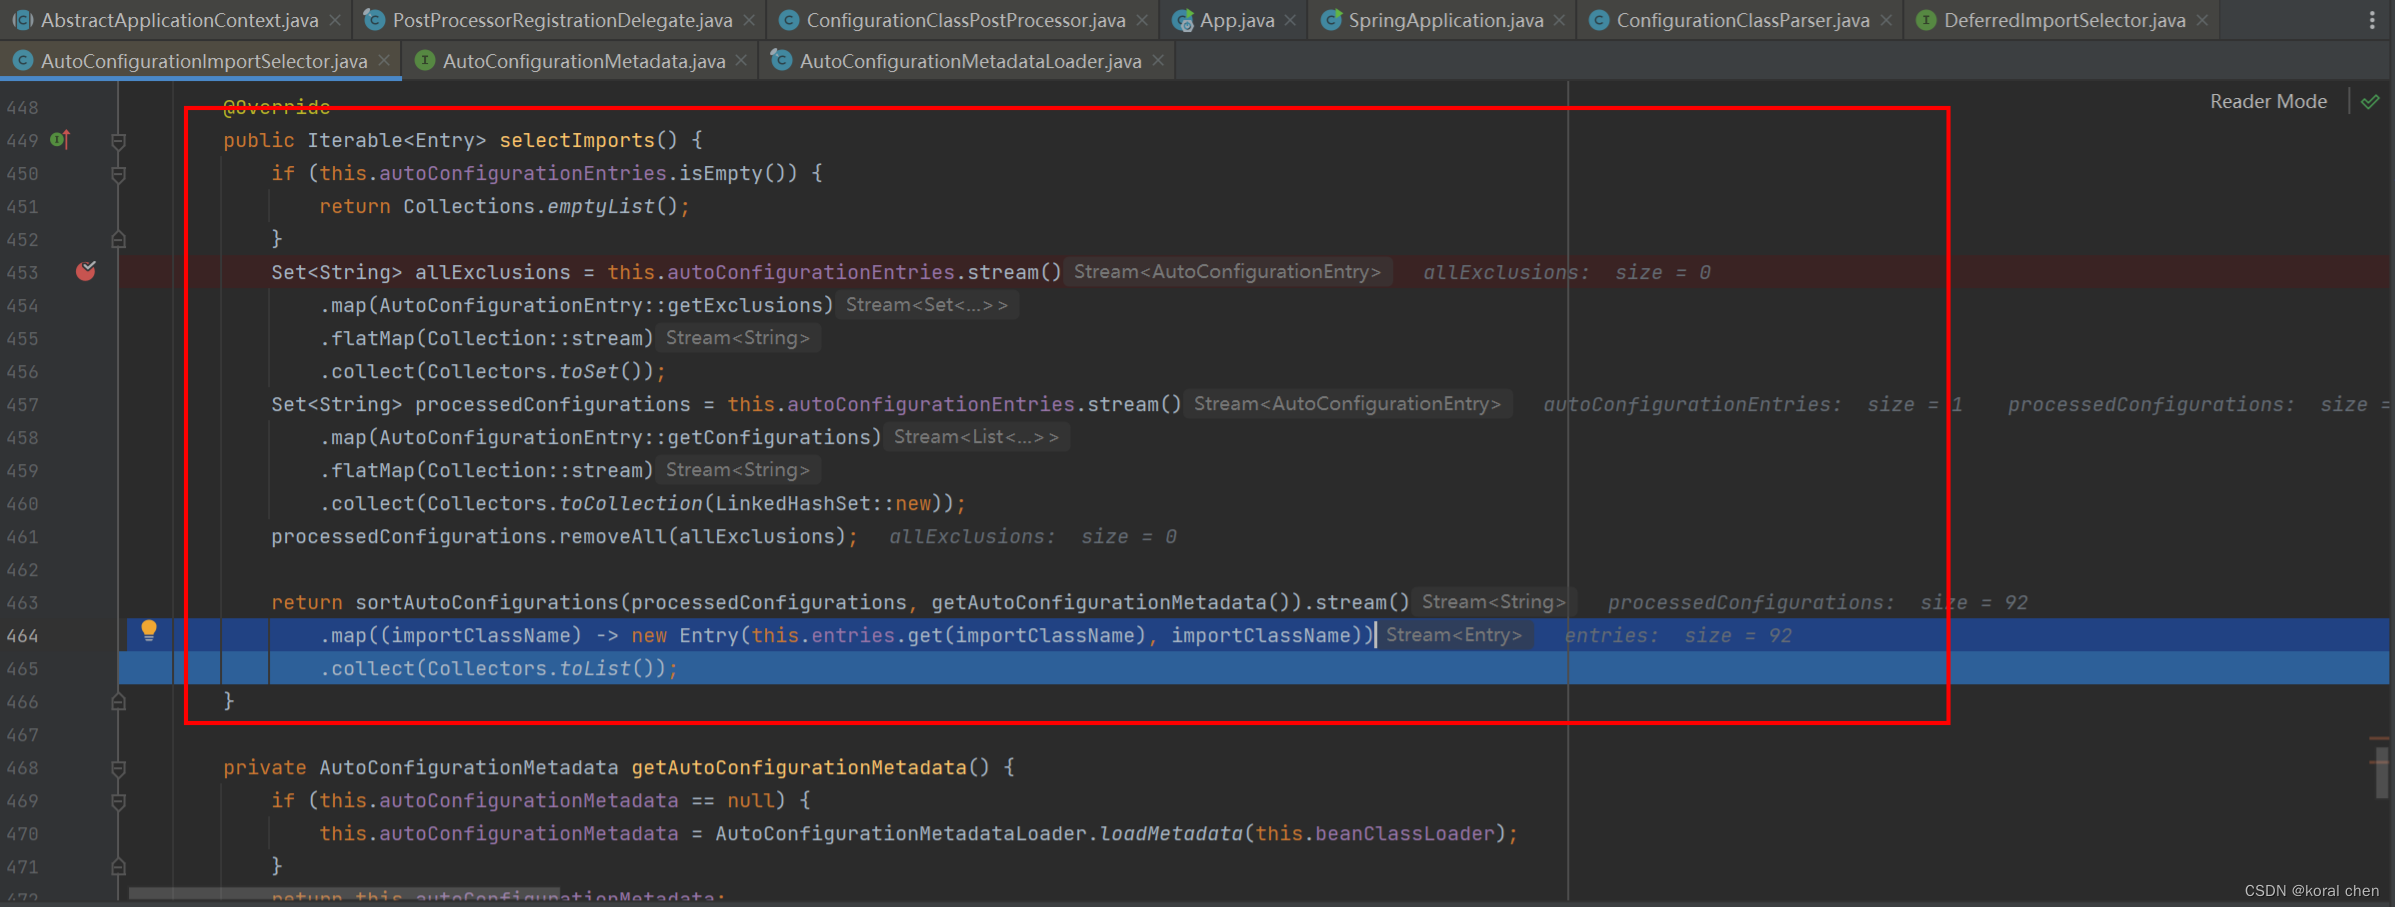Screen dimensions: 2395x907
Task: Click fold end marker at line 452
Action: (118, 240)
